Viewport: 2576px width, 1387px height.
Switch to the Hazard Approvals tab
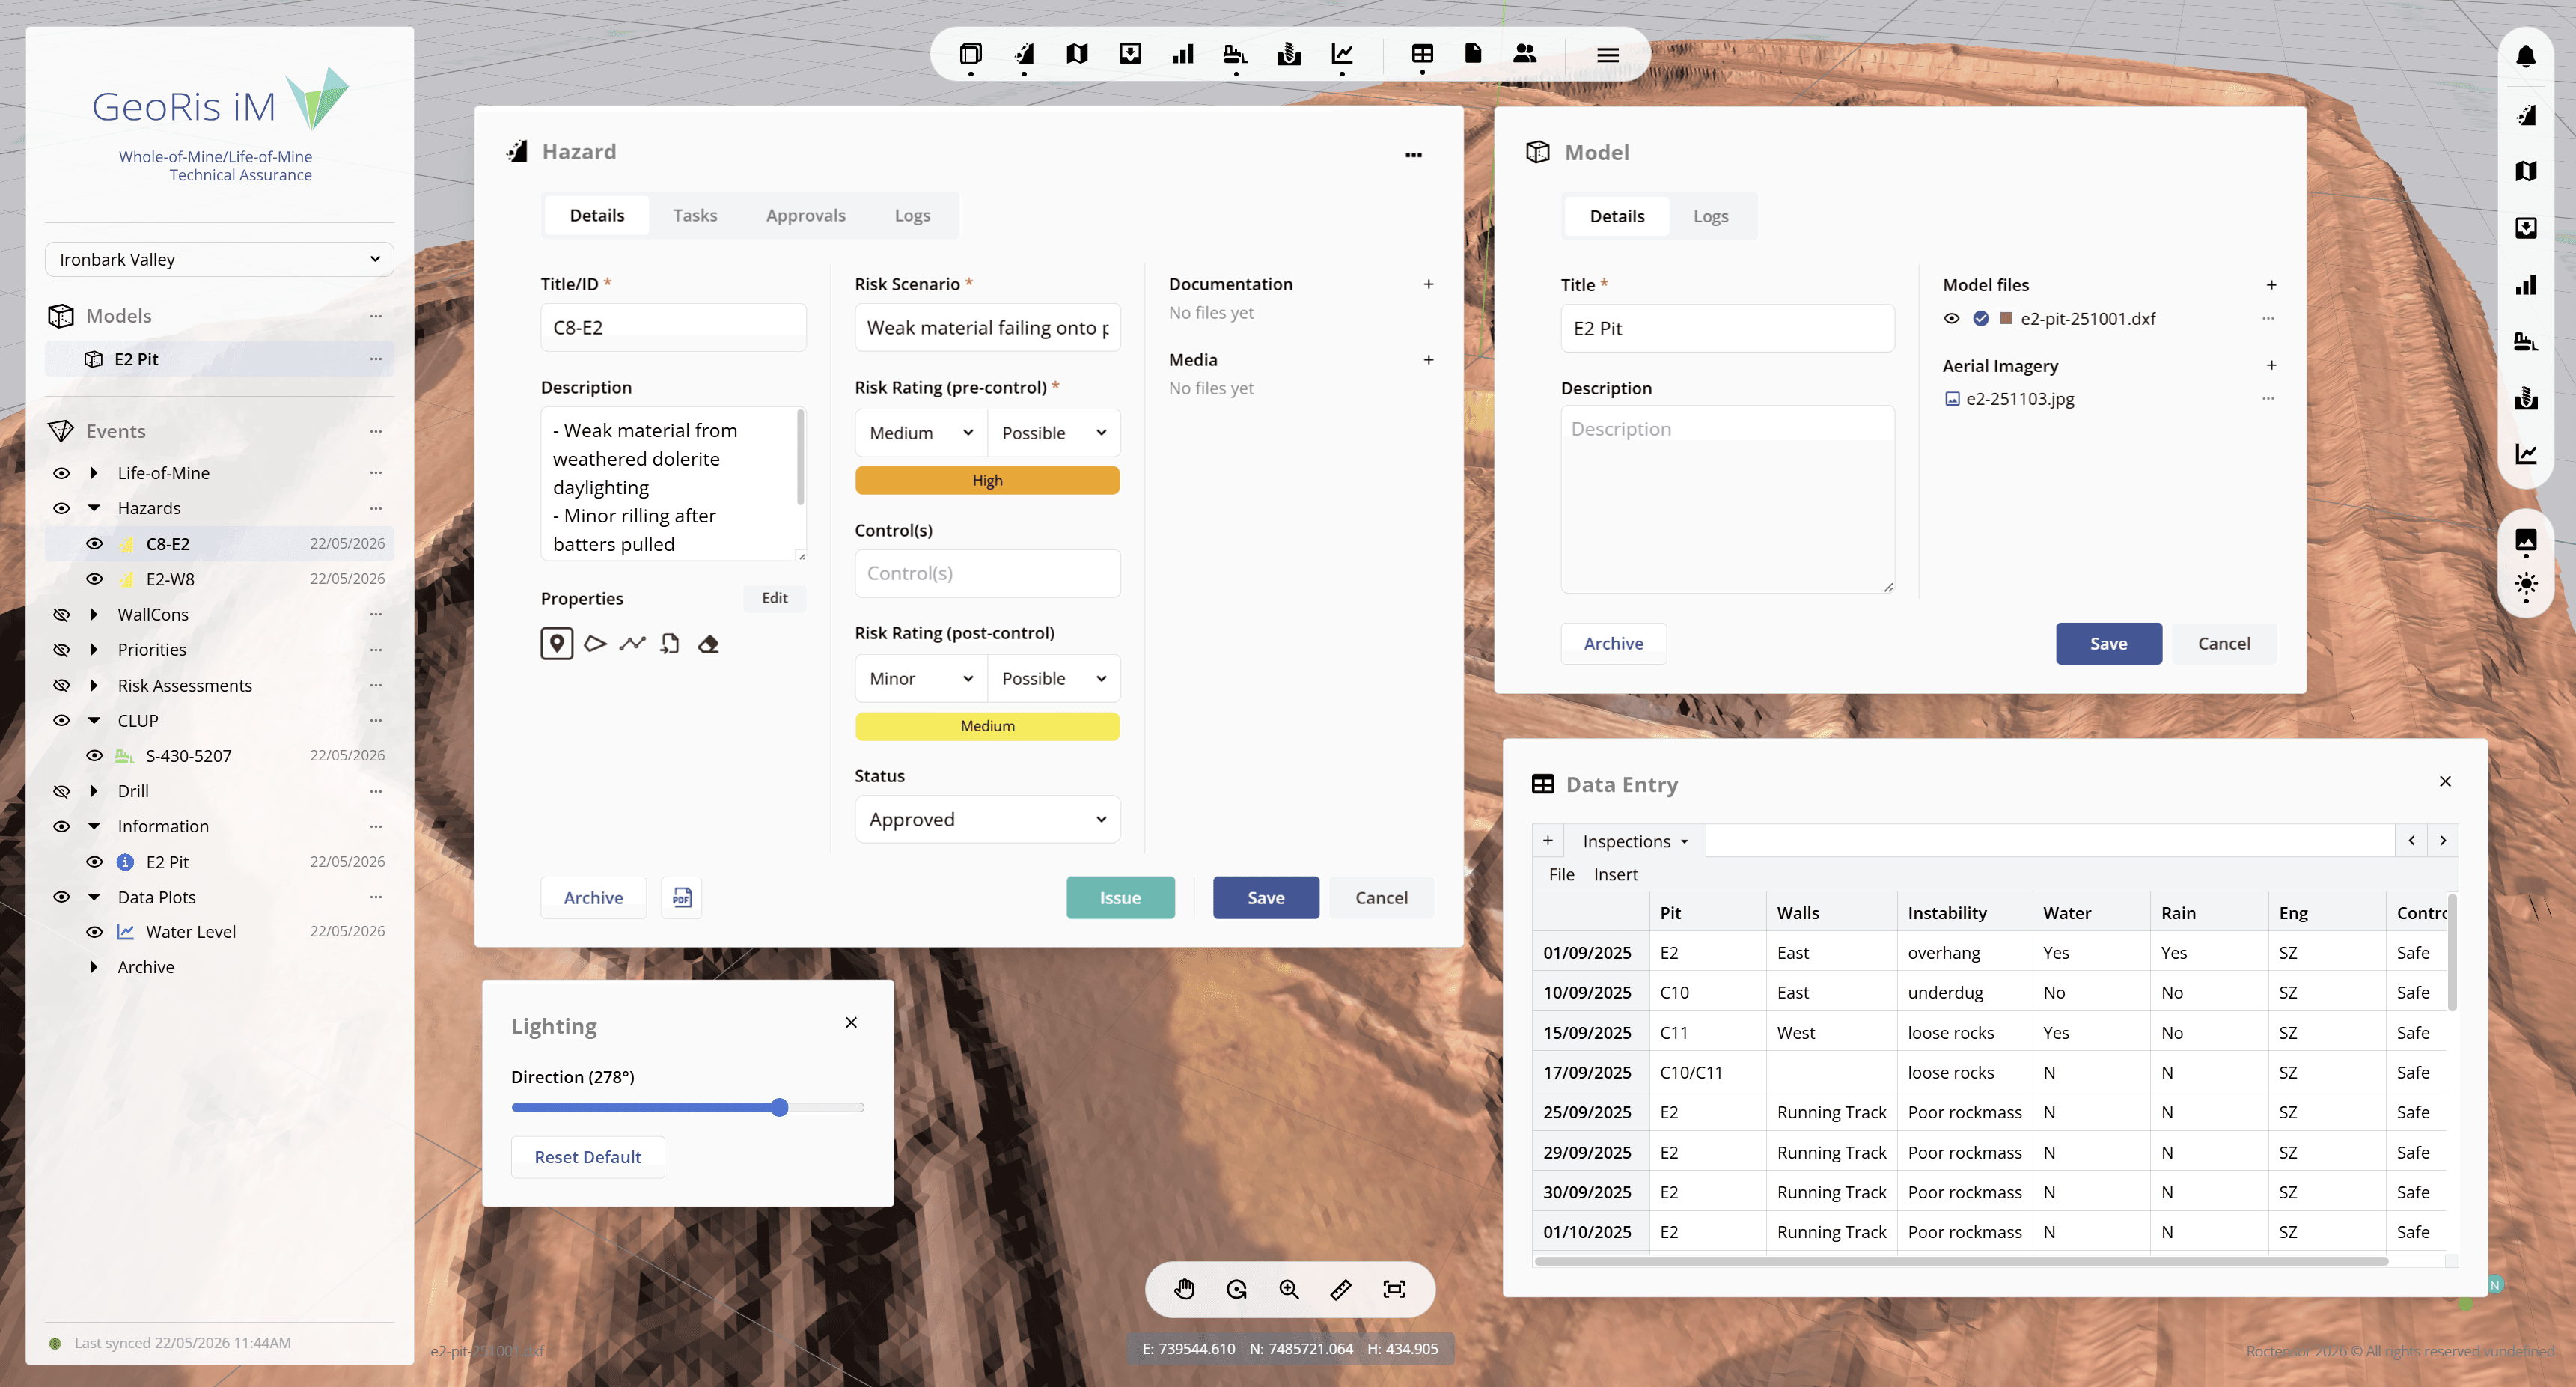(806, 215)
